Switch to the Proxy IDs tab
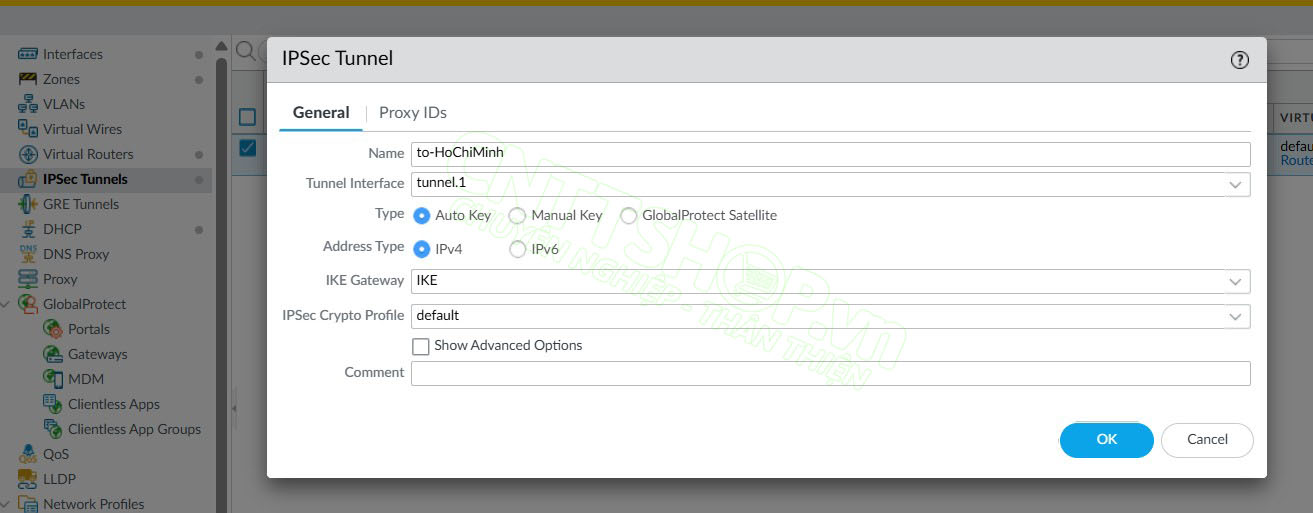This screenshot has width=1313, height=513. click(412, 113)
